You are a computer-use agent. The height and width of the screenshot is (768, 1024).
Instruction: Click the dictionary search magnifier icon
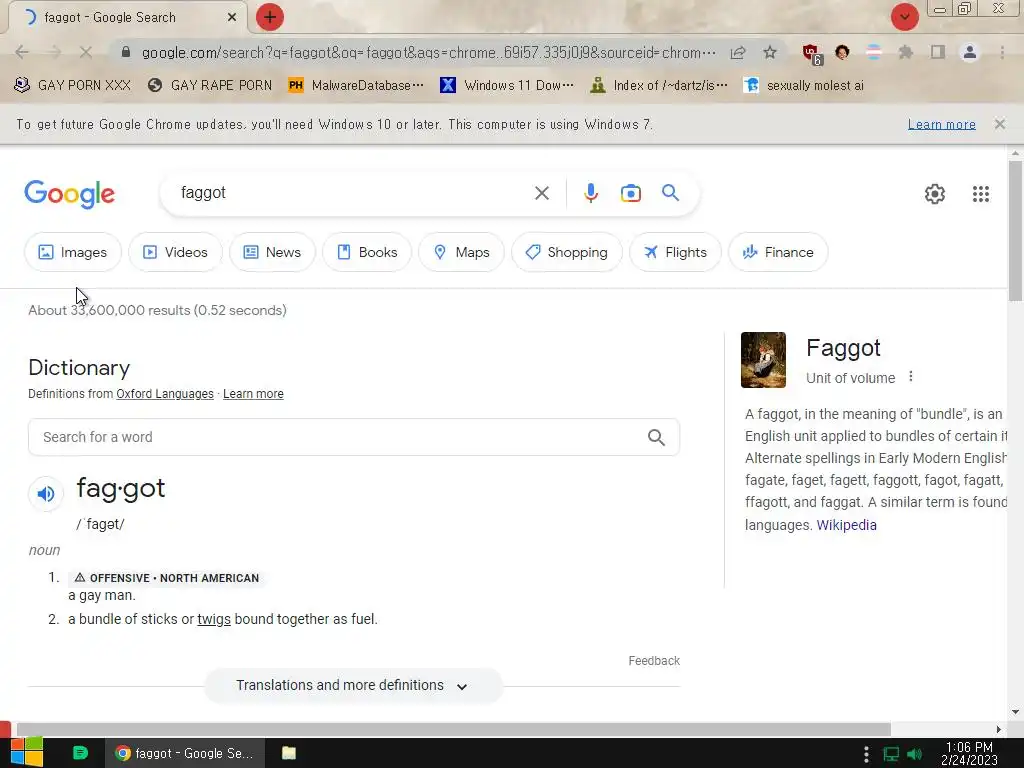coord(656,438)
